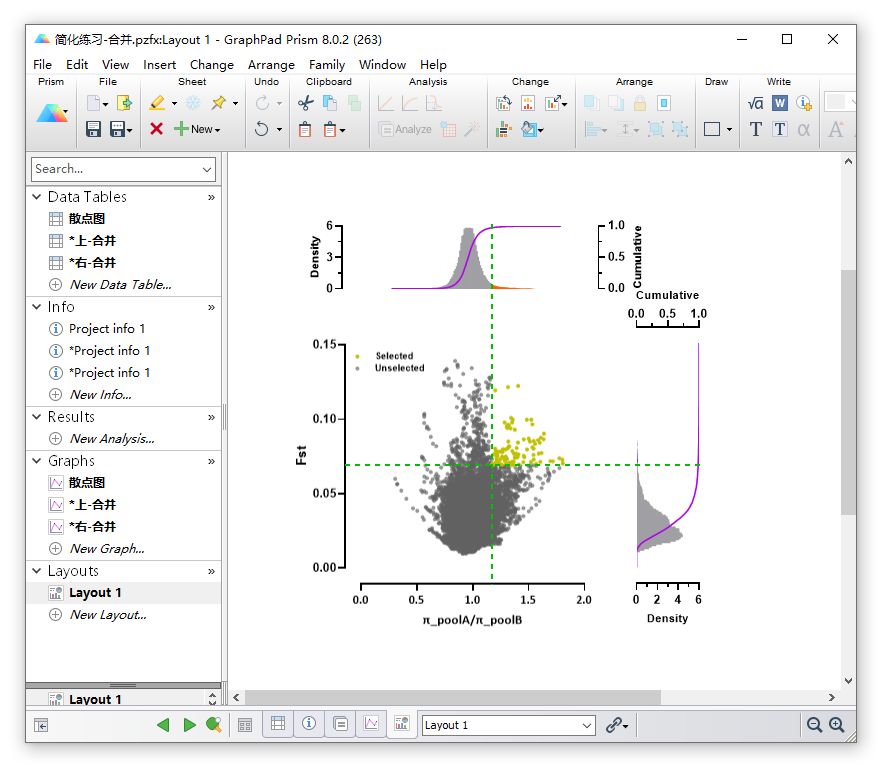Click the scissors cut icon
Screen dimensions: 882x766
pyautogui.click(x=305, y=103)
